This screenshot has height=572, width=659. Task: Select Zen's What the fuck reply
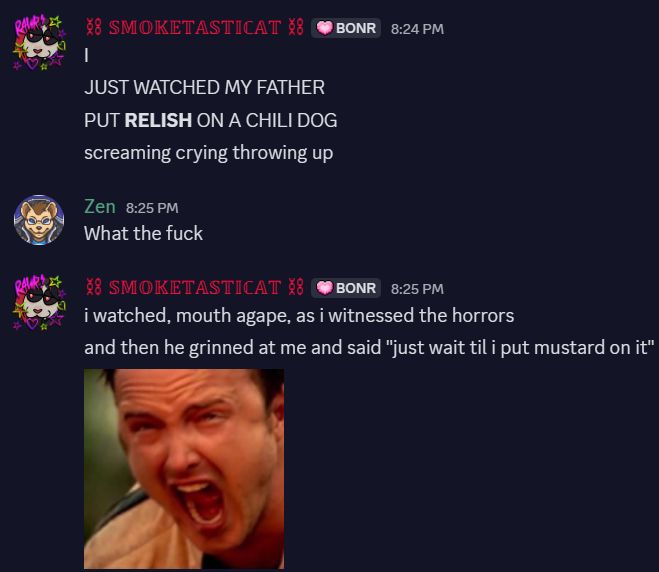click(x=143, y=233)
